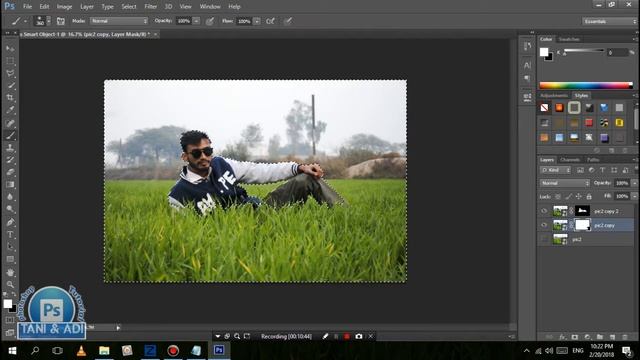Open the History panel icon in dock
The image size is (640, 360).
(527, 47)
